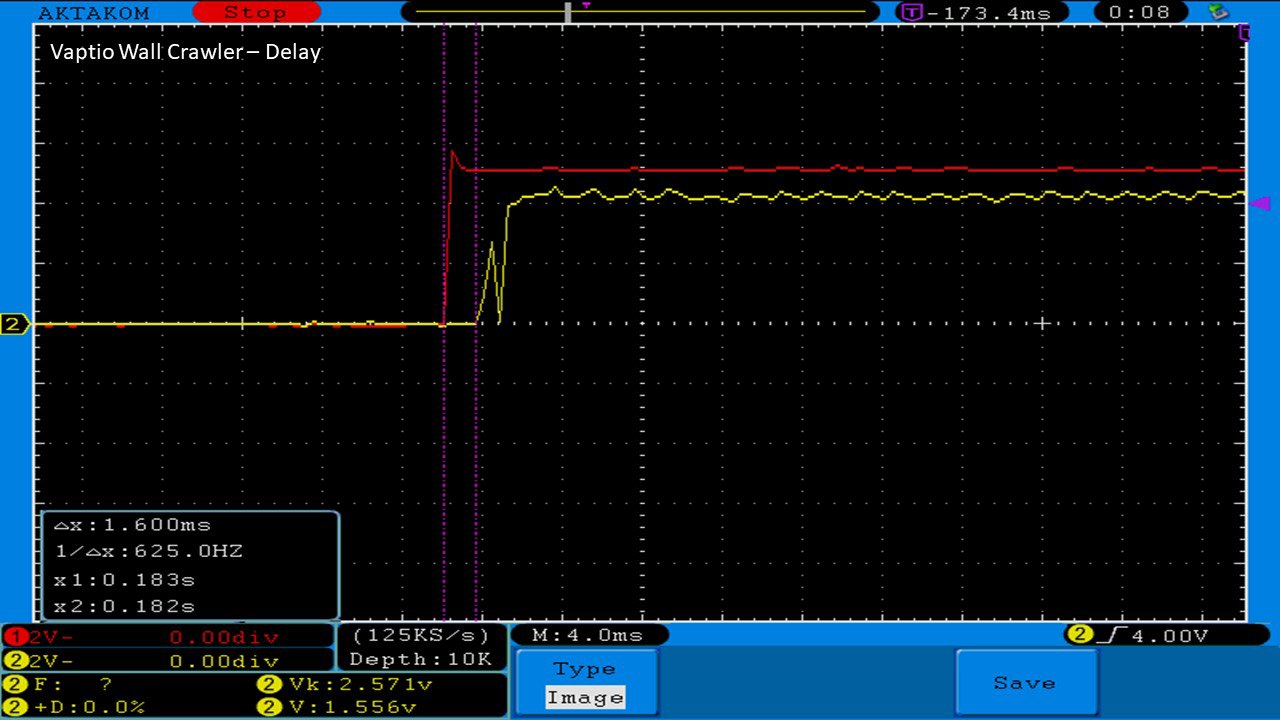1280x720 pixels.
Task: Click the purple T trigger position icon
Action: pos(911,13)
